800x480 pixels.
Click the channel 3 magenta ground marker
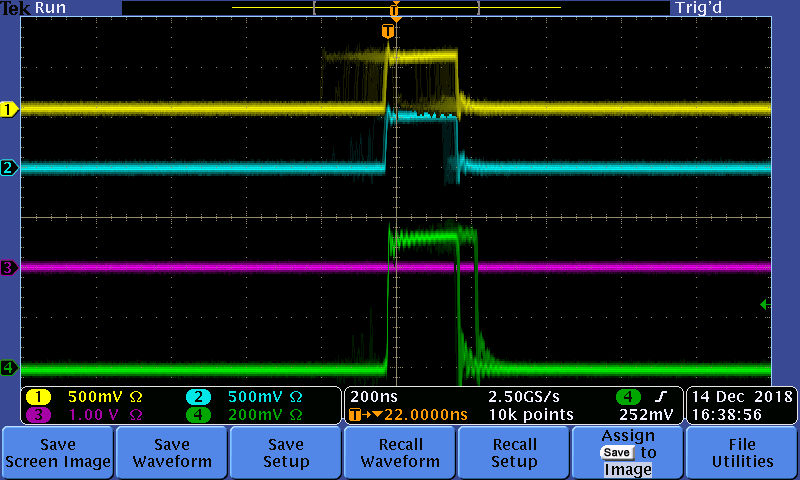(9, 268)
